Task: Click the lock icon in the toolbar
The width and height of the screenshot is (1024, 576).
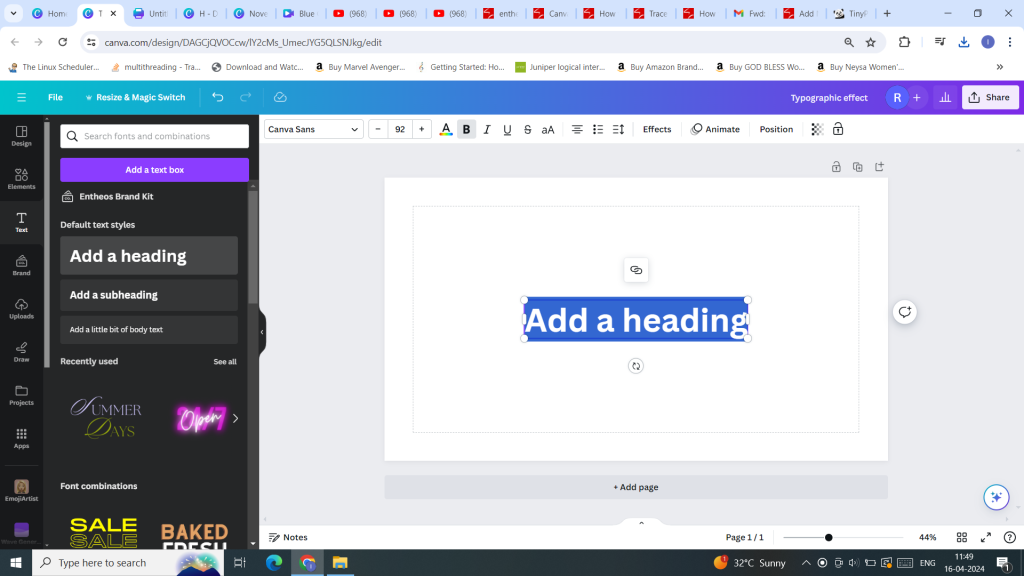Action: coord(838,129)
